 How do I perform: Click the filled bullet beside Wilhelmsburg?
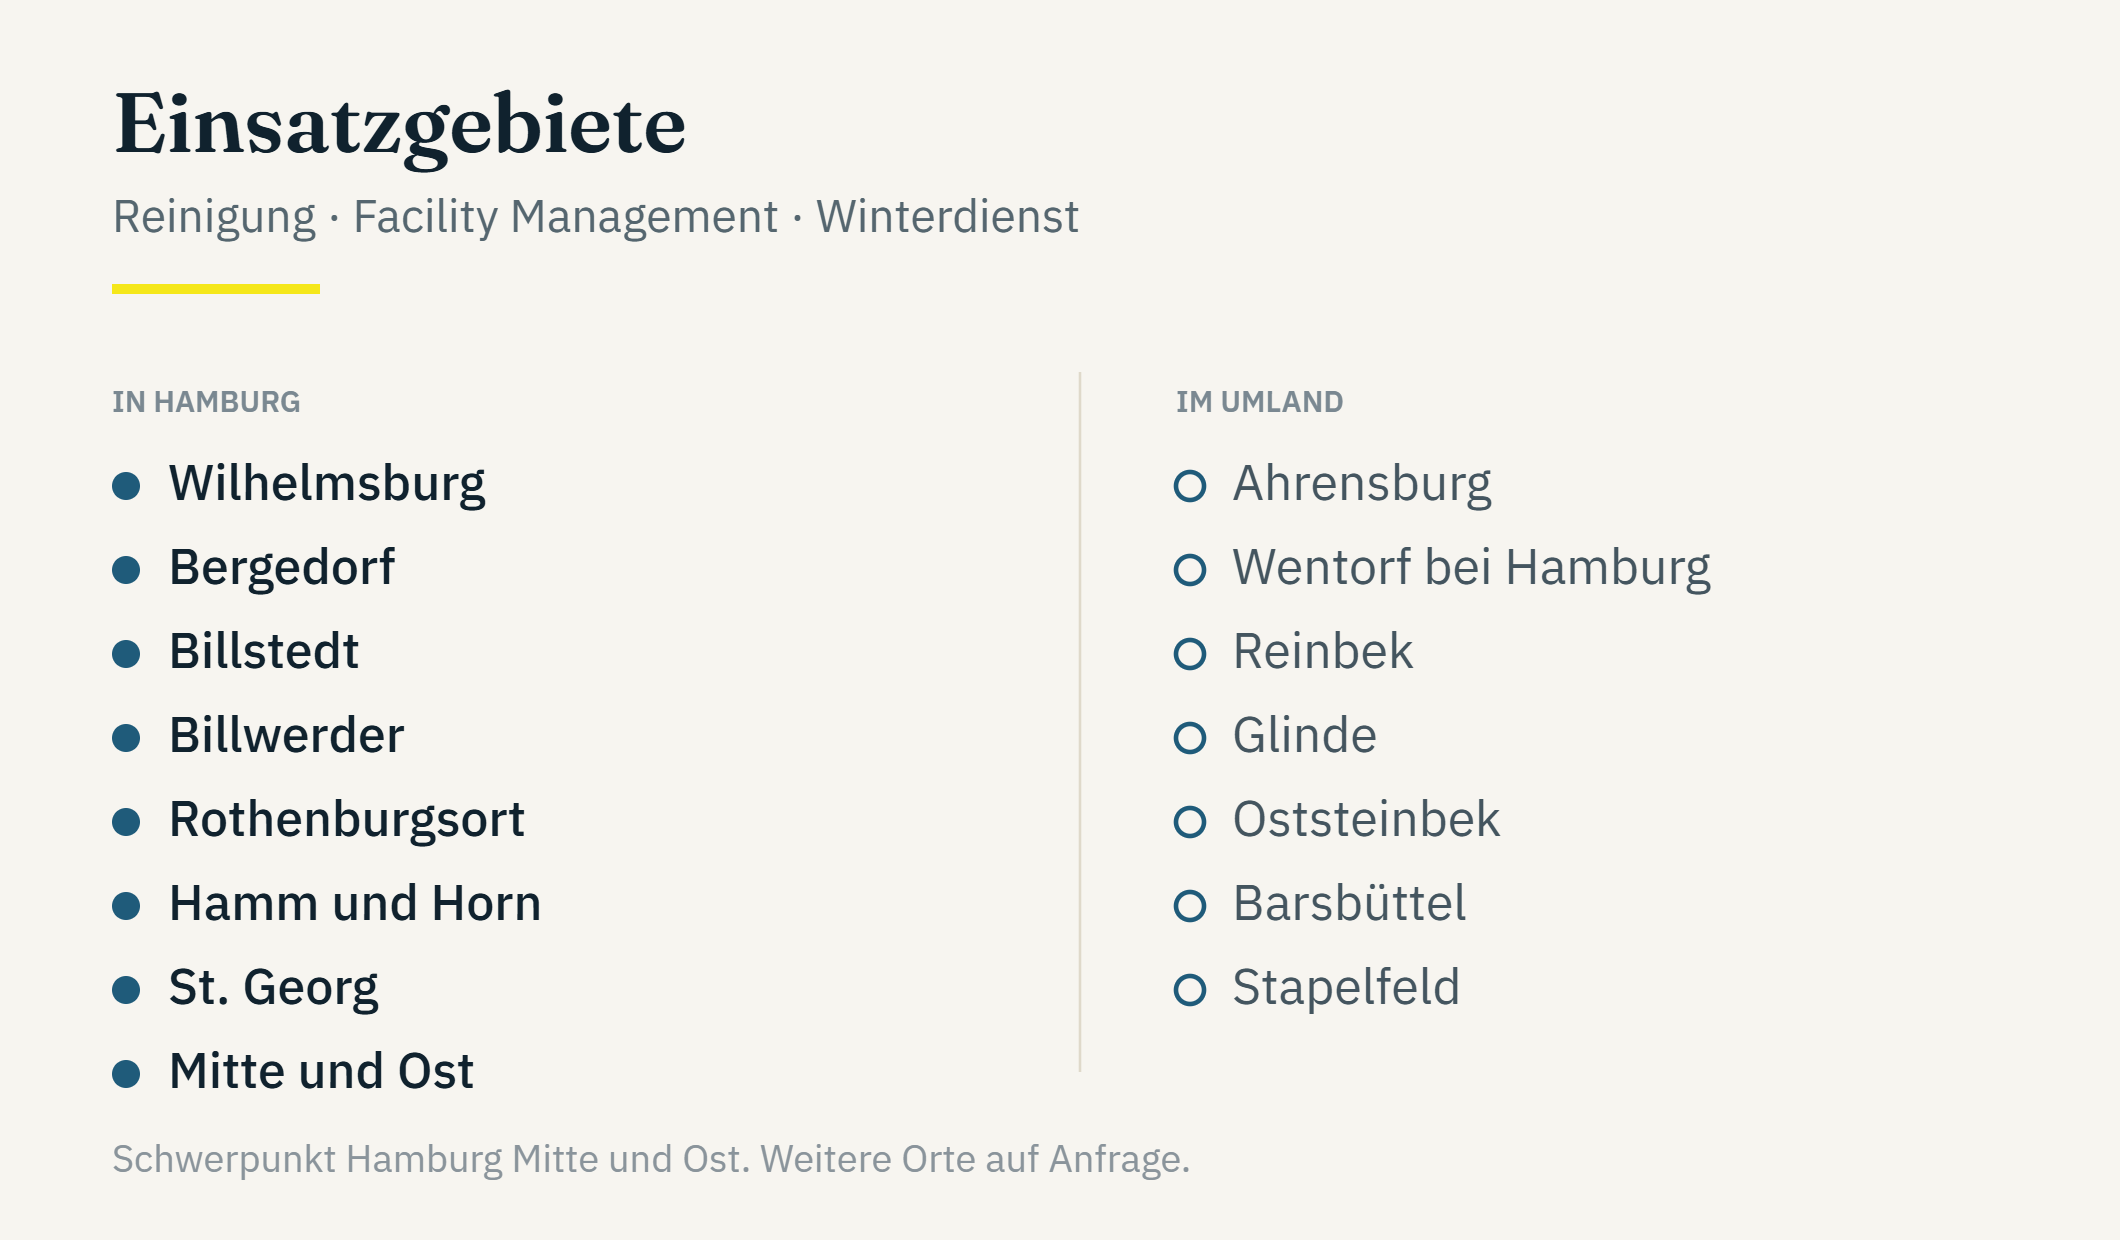click(x=126, y=486)
